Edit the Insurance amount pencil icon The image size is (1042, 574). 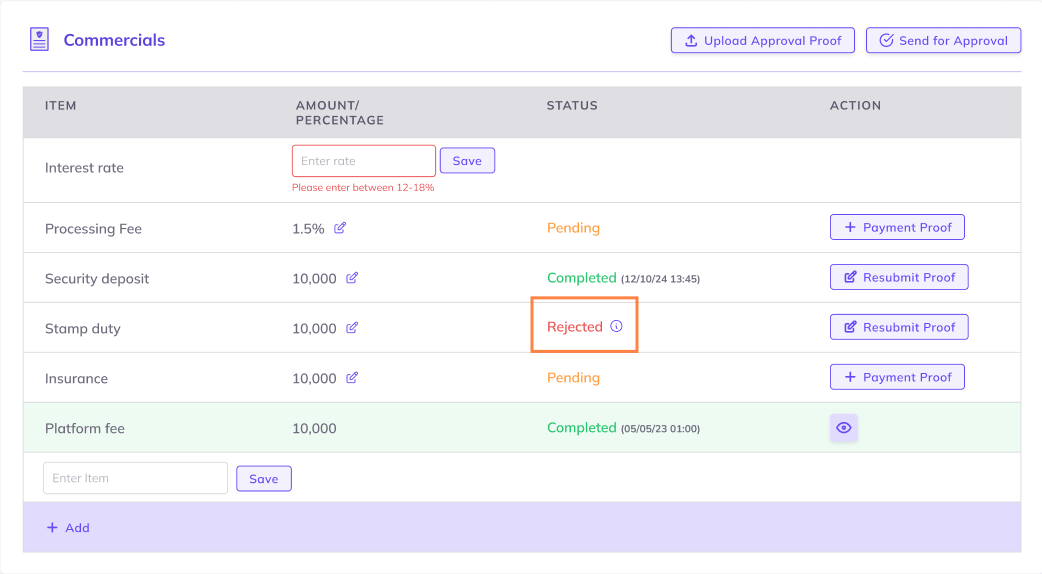click(x=352, y=378)
